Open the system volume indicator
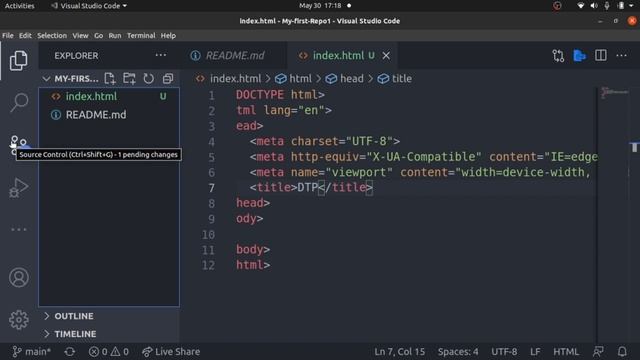The width and height of the screenshot is (640, 360). pyautogui.click(x=593, y=6)
